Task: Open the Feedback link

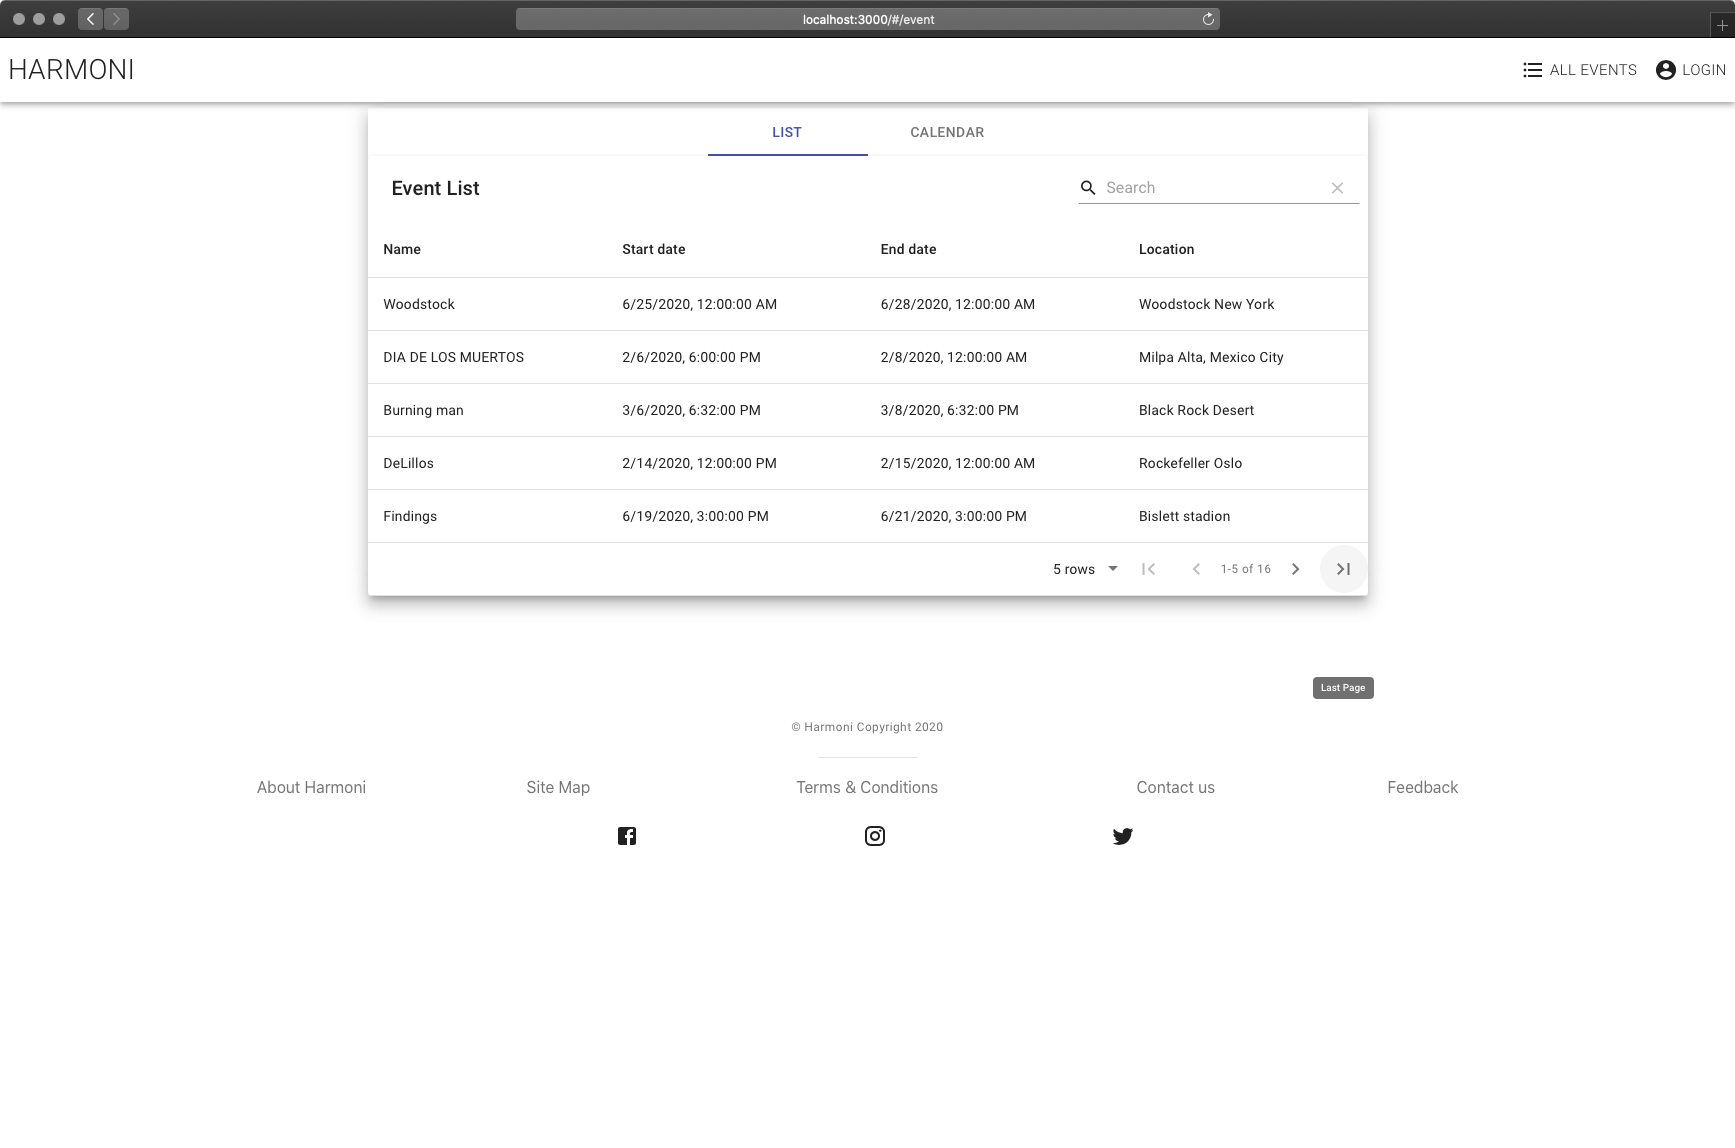Action: 1422,788
